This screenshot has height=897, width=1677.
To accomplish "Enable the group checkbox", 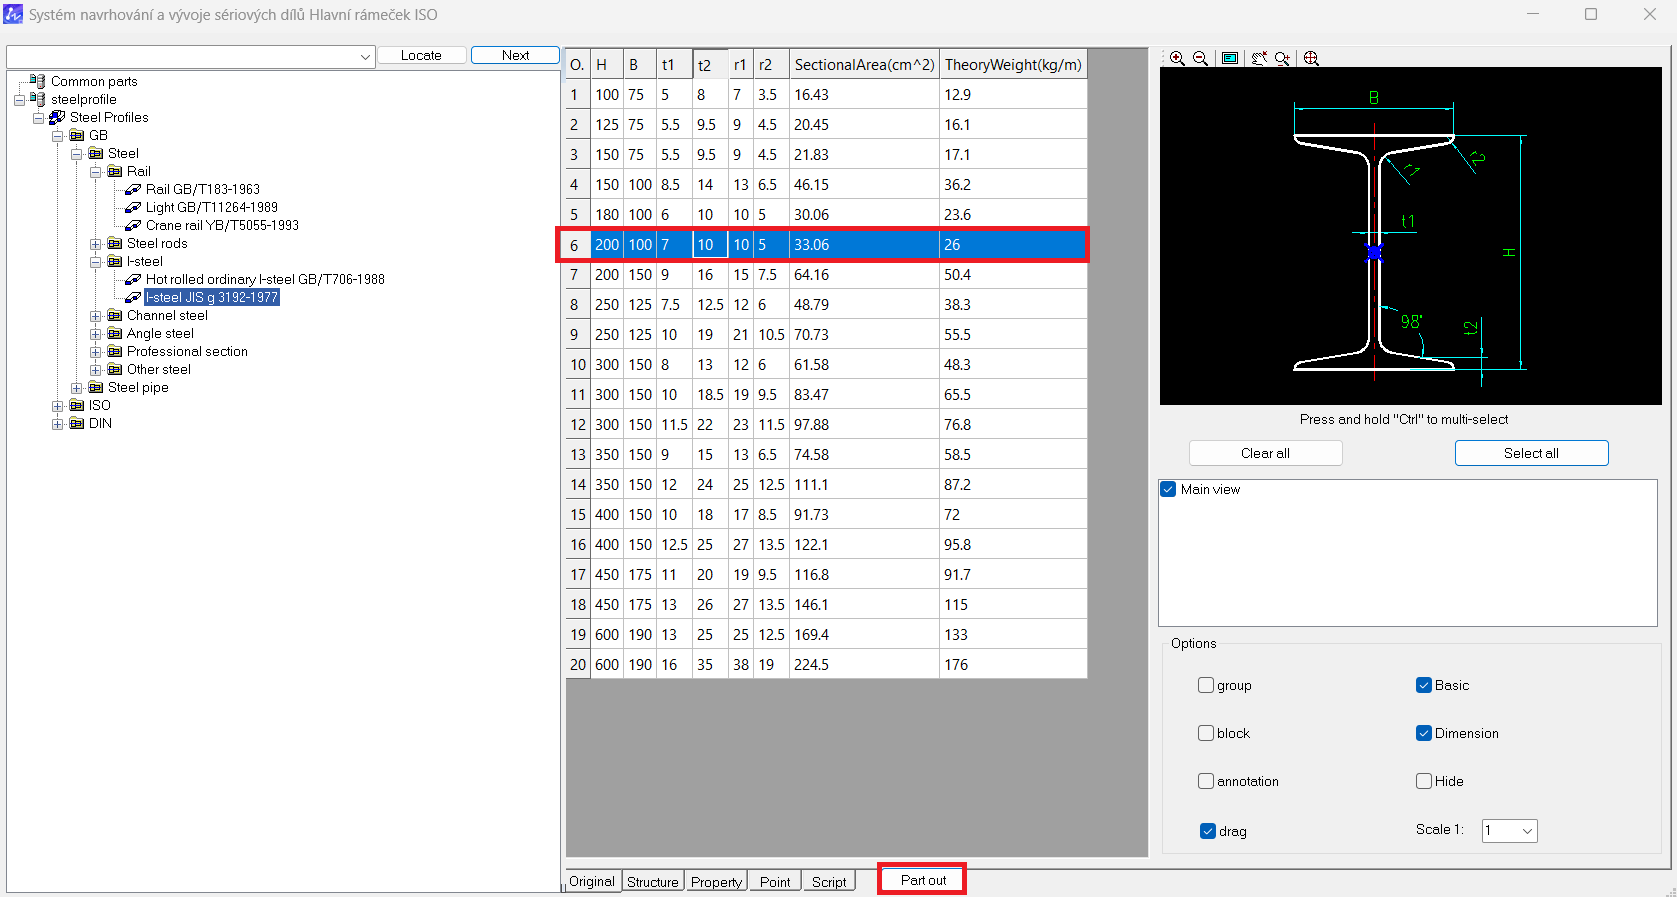I will (1206, 685).
